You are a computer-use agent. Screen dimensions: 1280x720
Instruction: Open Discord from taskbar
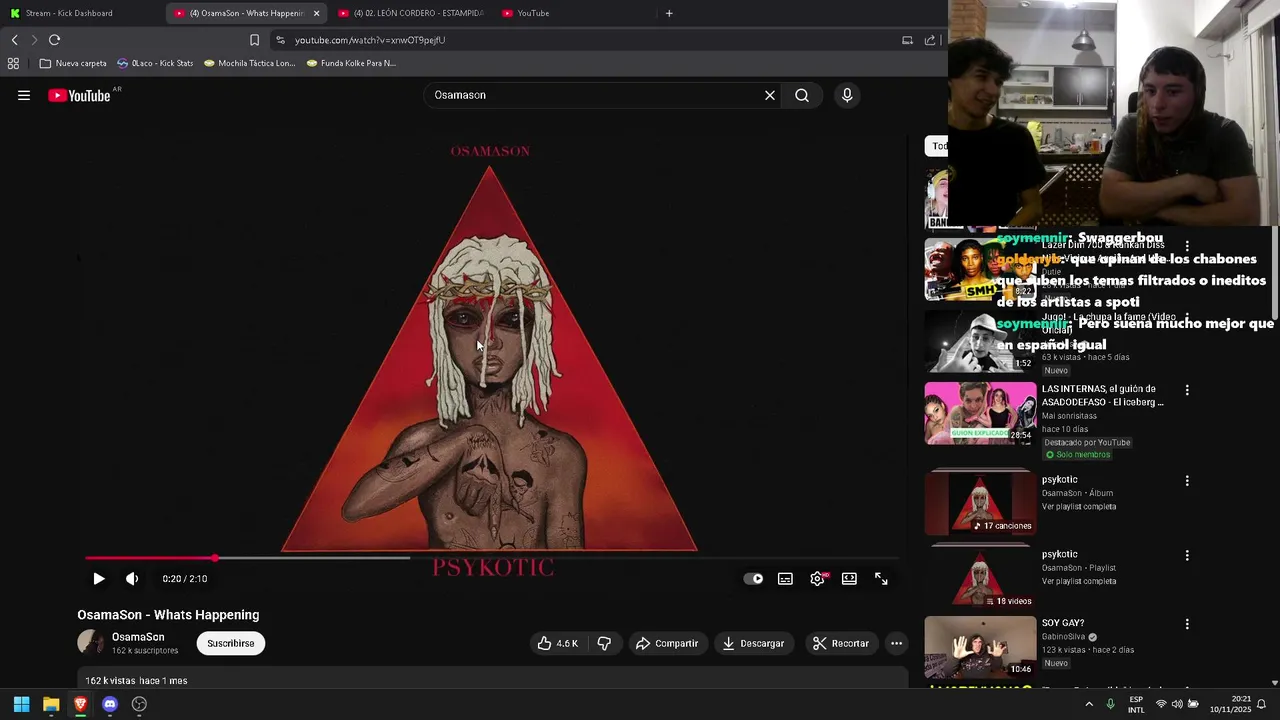point(110,704)
